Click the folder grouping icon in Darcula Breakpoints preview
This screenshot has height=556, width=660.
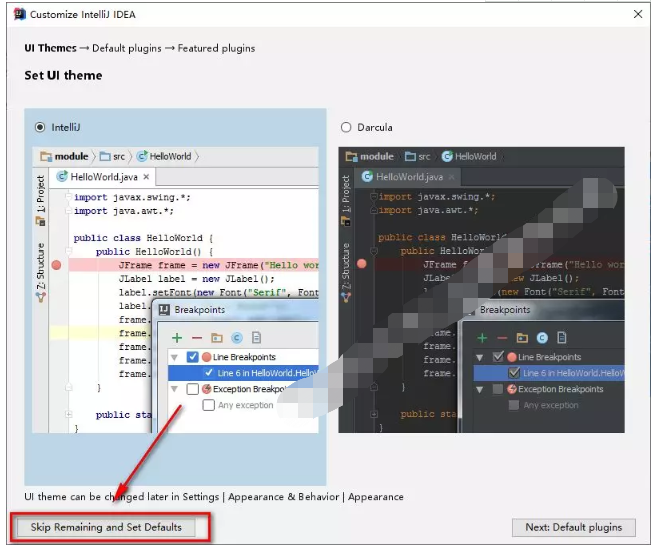click(x=522, y=338)
